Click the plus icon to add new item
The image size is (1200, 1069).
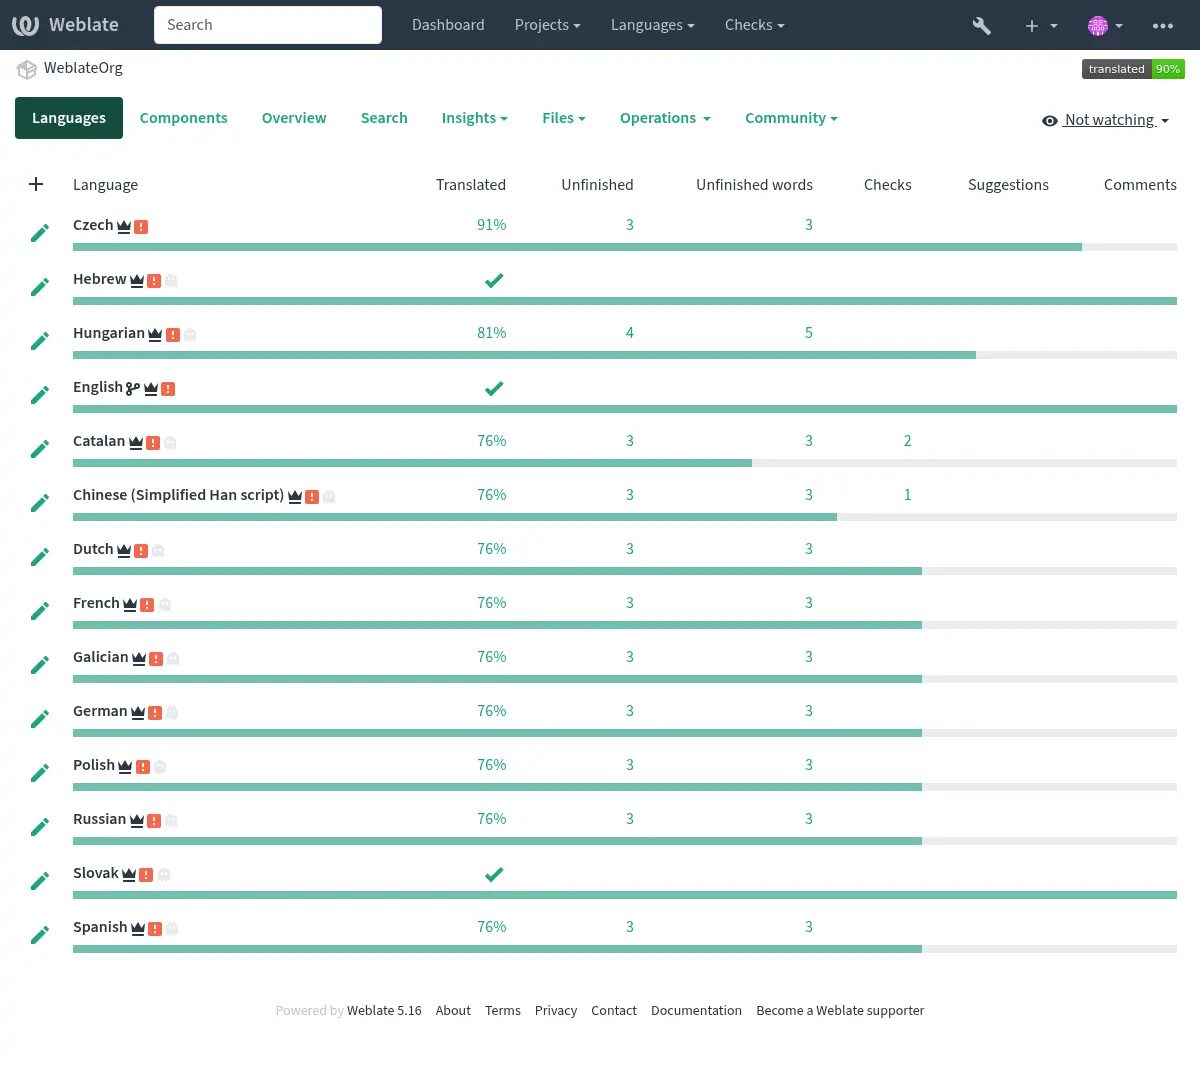click(x=1031, y=25)
